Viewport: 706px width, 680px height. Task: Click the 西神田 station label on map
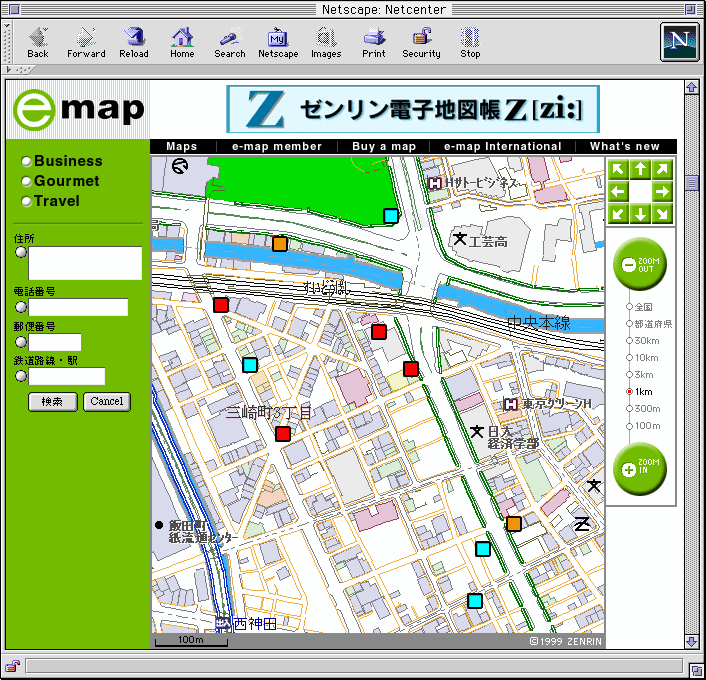point(255,624)
